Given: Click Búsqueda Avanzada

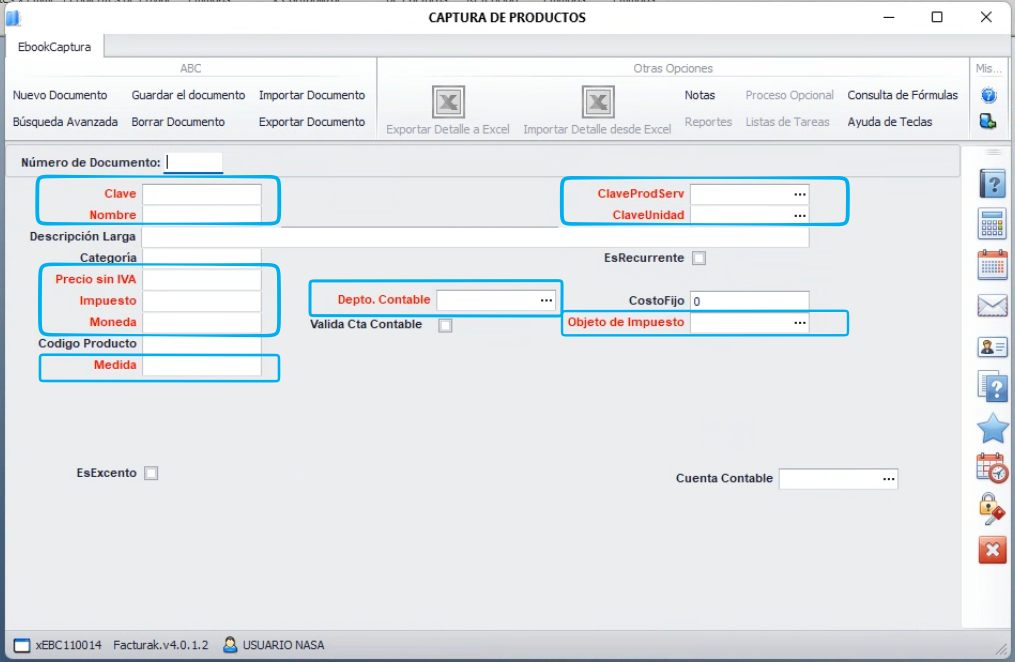Looking at the screenshot, I should tap(65, 122).
